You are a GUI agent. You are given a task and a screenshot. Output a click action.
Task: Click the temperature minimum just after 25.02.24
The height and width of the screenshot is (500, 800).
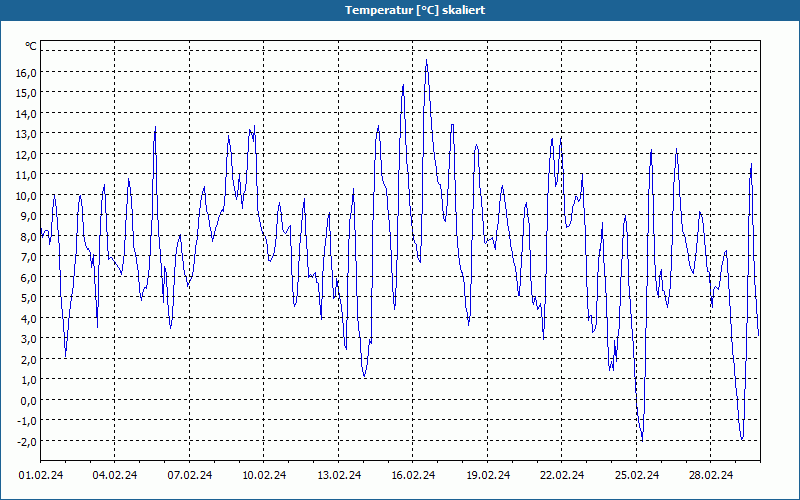[642, 440]
